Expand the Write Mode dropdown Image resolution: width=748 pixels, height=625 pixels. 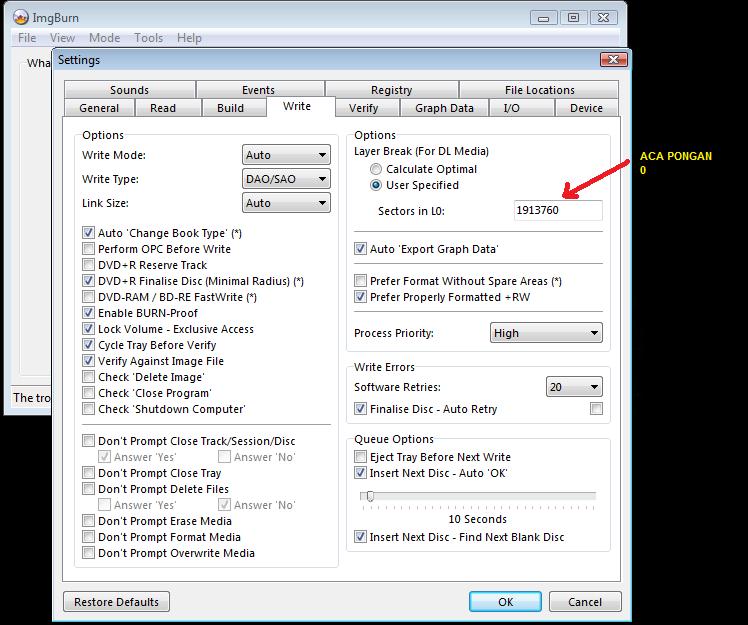tap(286, 155)
